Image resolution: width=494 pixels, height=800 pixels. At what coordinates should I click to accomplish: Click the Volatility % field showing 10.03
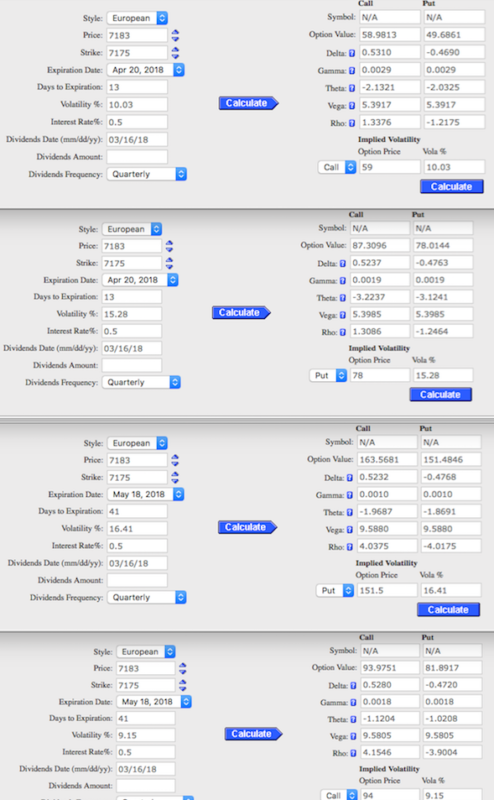[137, 105]
